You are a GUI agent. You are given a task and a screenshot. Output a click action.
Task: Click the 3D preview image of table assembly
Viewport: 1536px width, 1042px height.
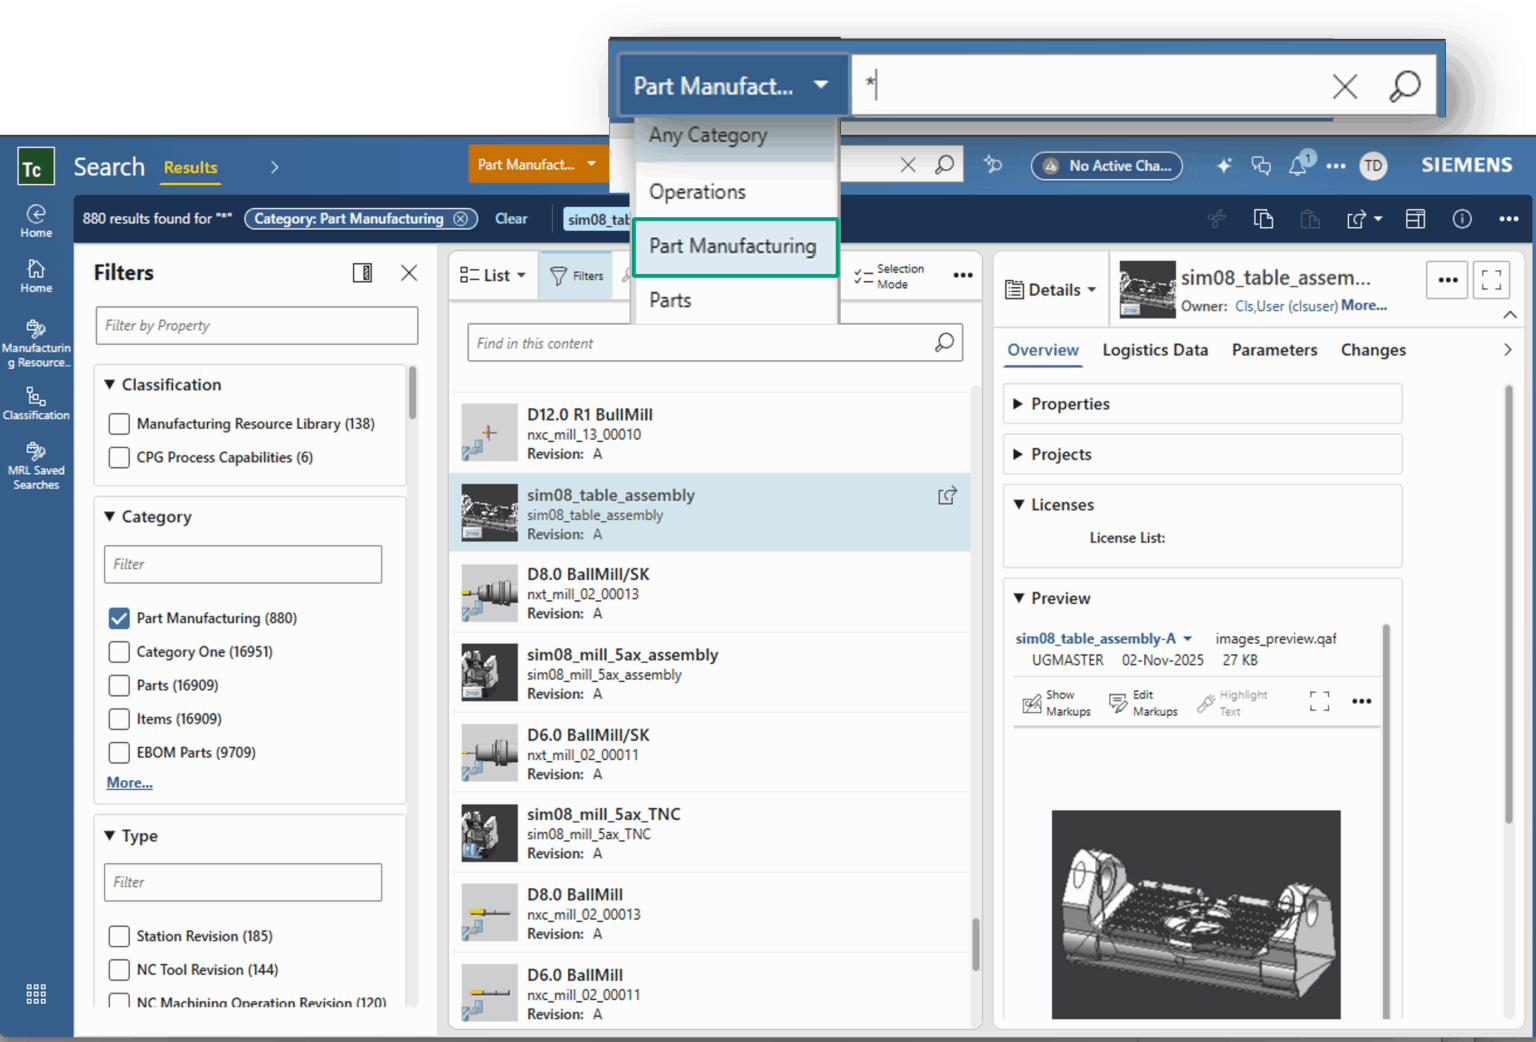tap(1196, 914)
